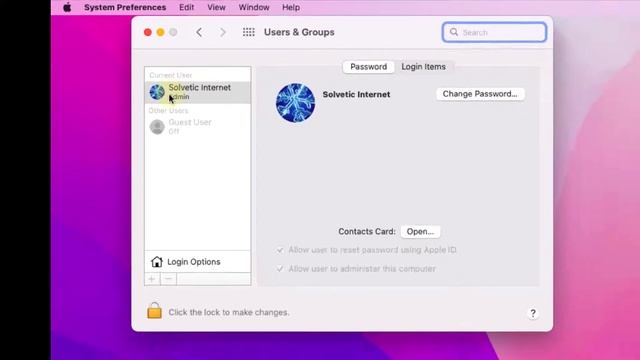Select Solvetic Internet user in sidebar
This screenshot has height=360, width=640.
[x=198, y=92]
